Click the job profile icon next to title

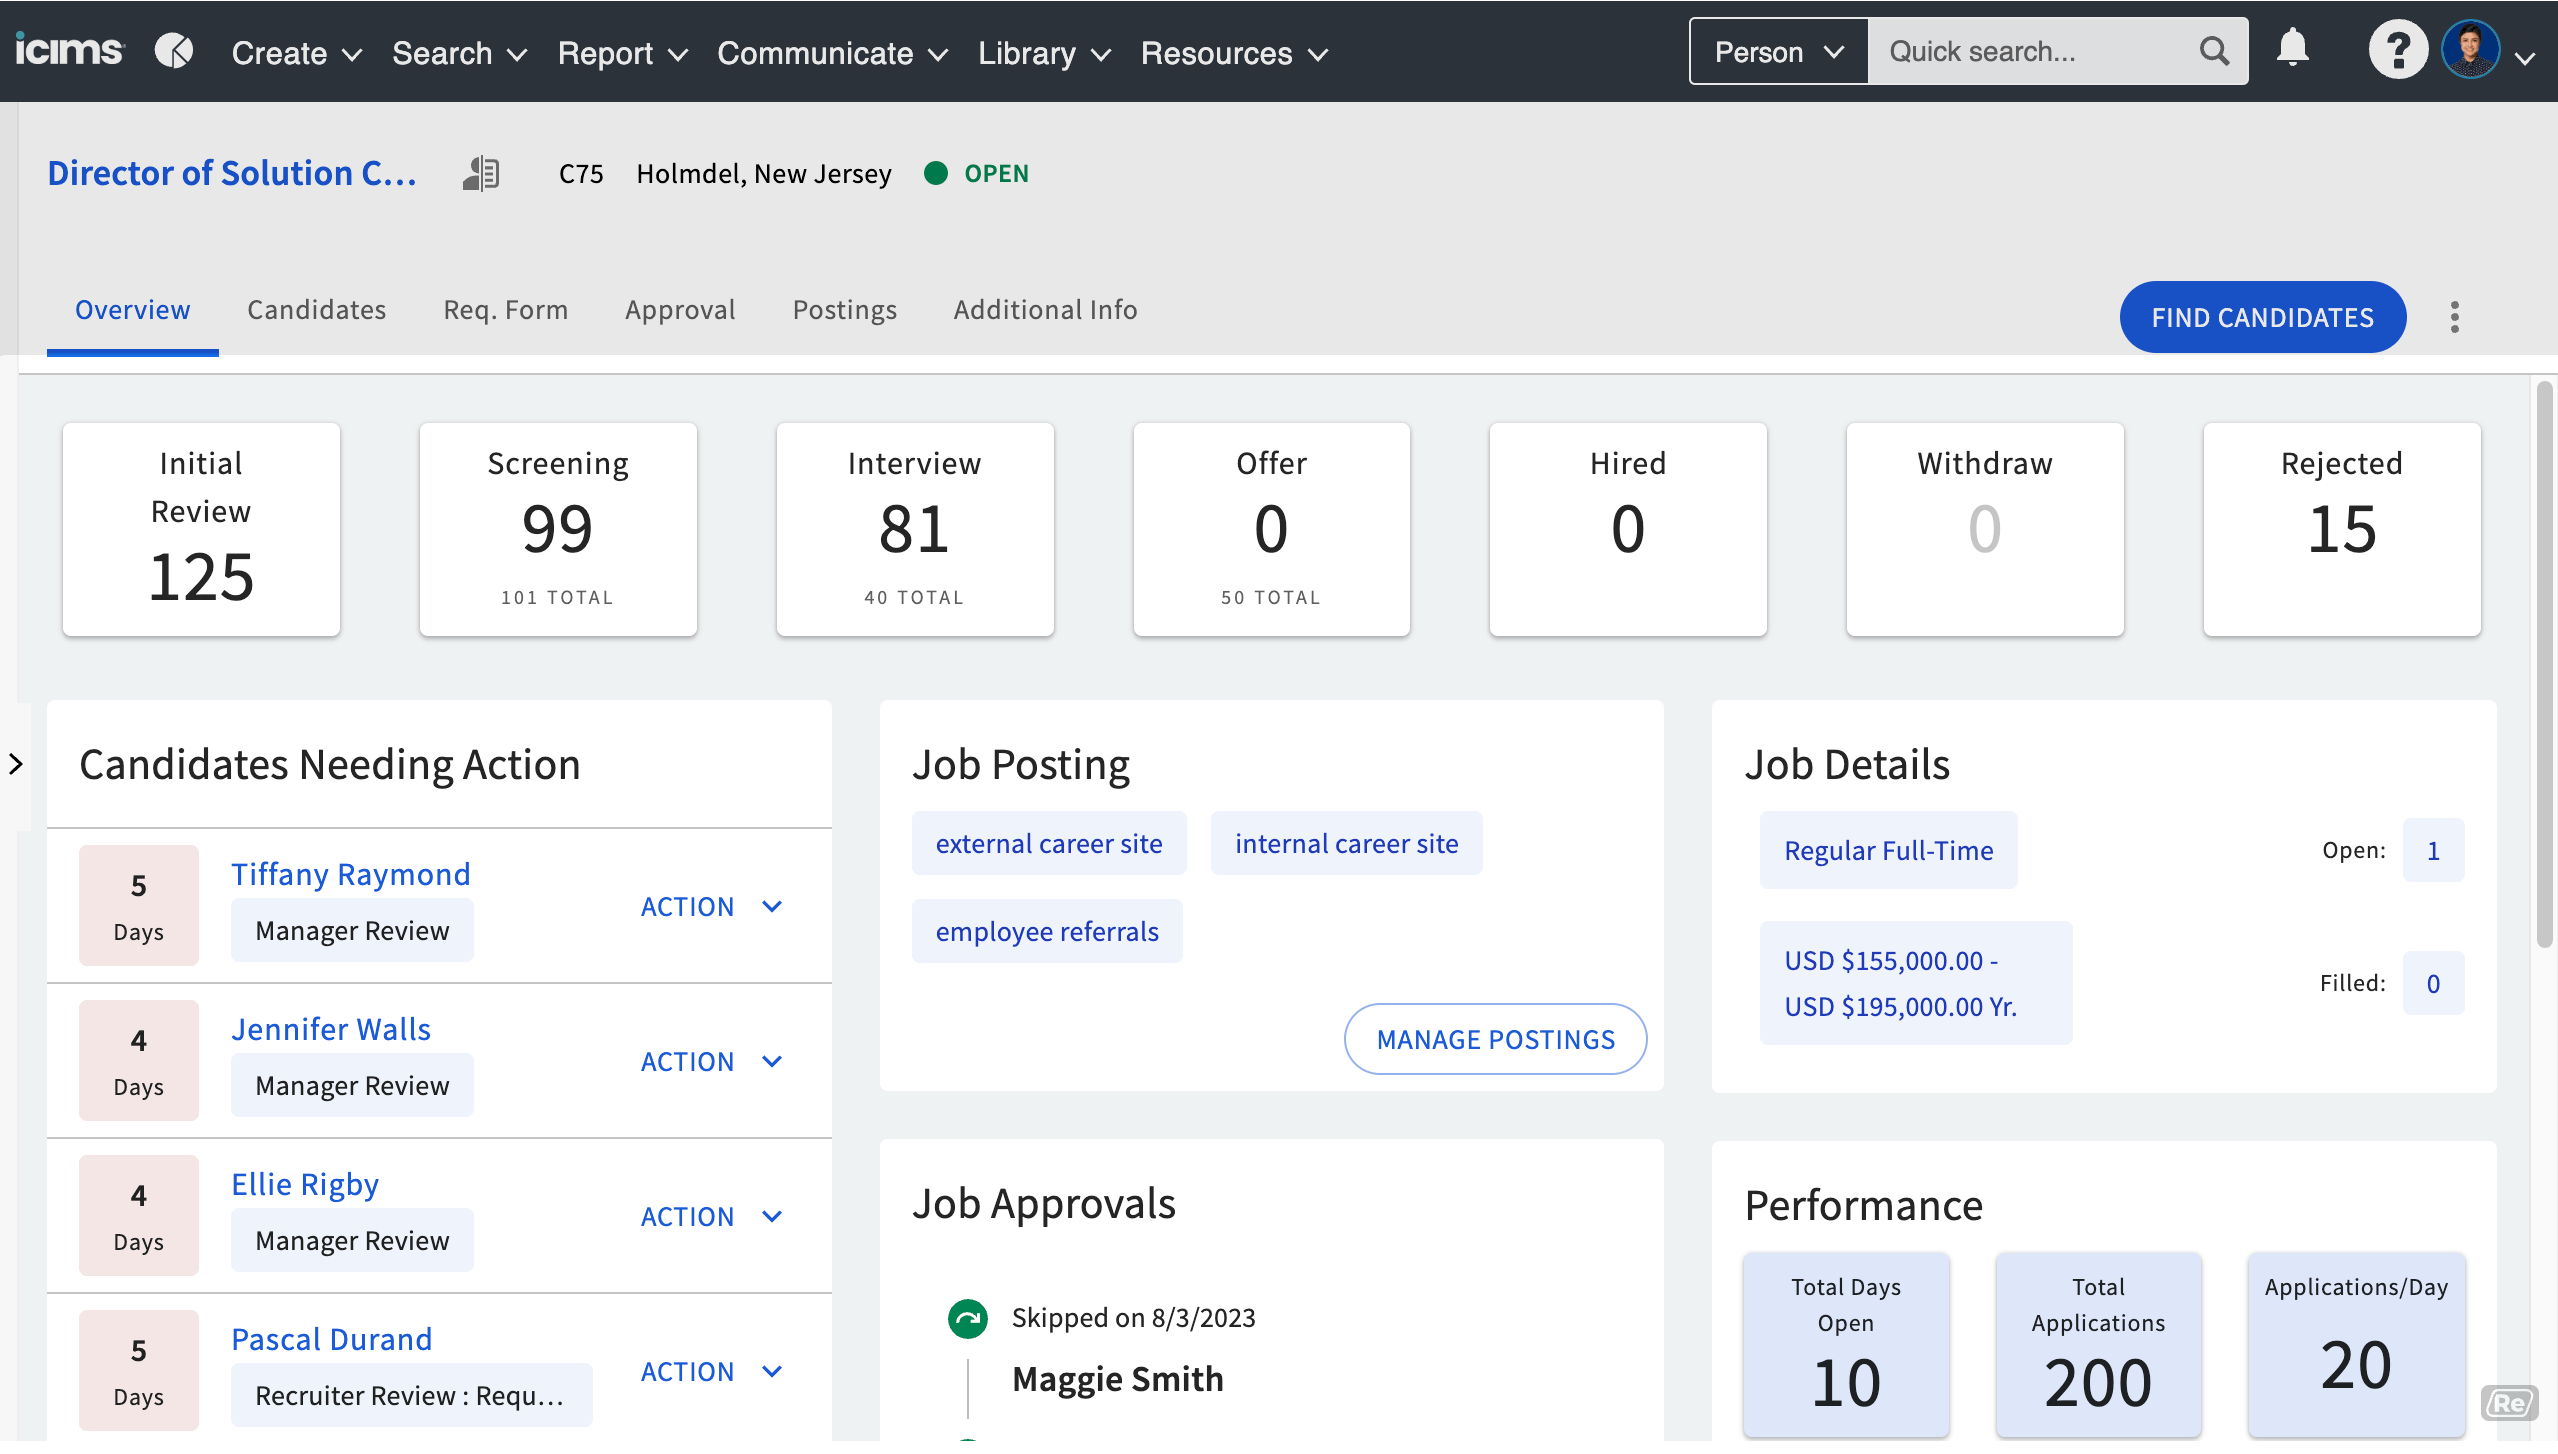click(481, 174)
